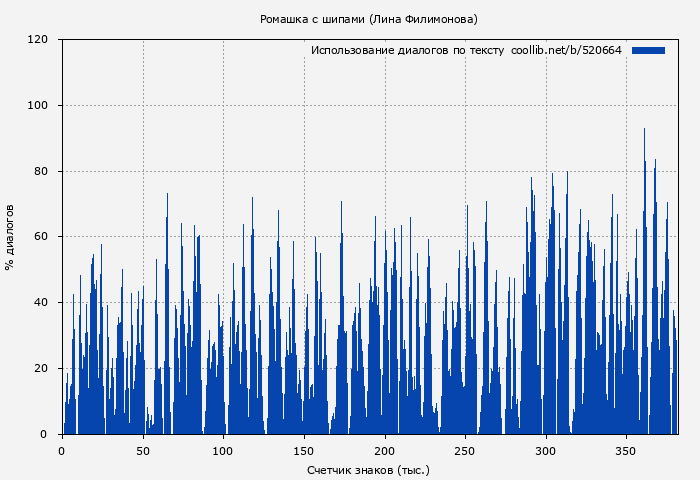
Task: Click the axis label "Счетчик знаков (тыс.)"
Action: click(x=368, y=469)
